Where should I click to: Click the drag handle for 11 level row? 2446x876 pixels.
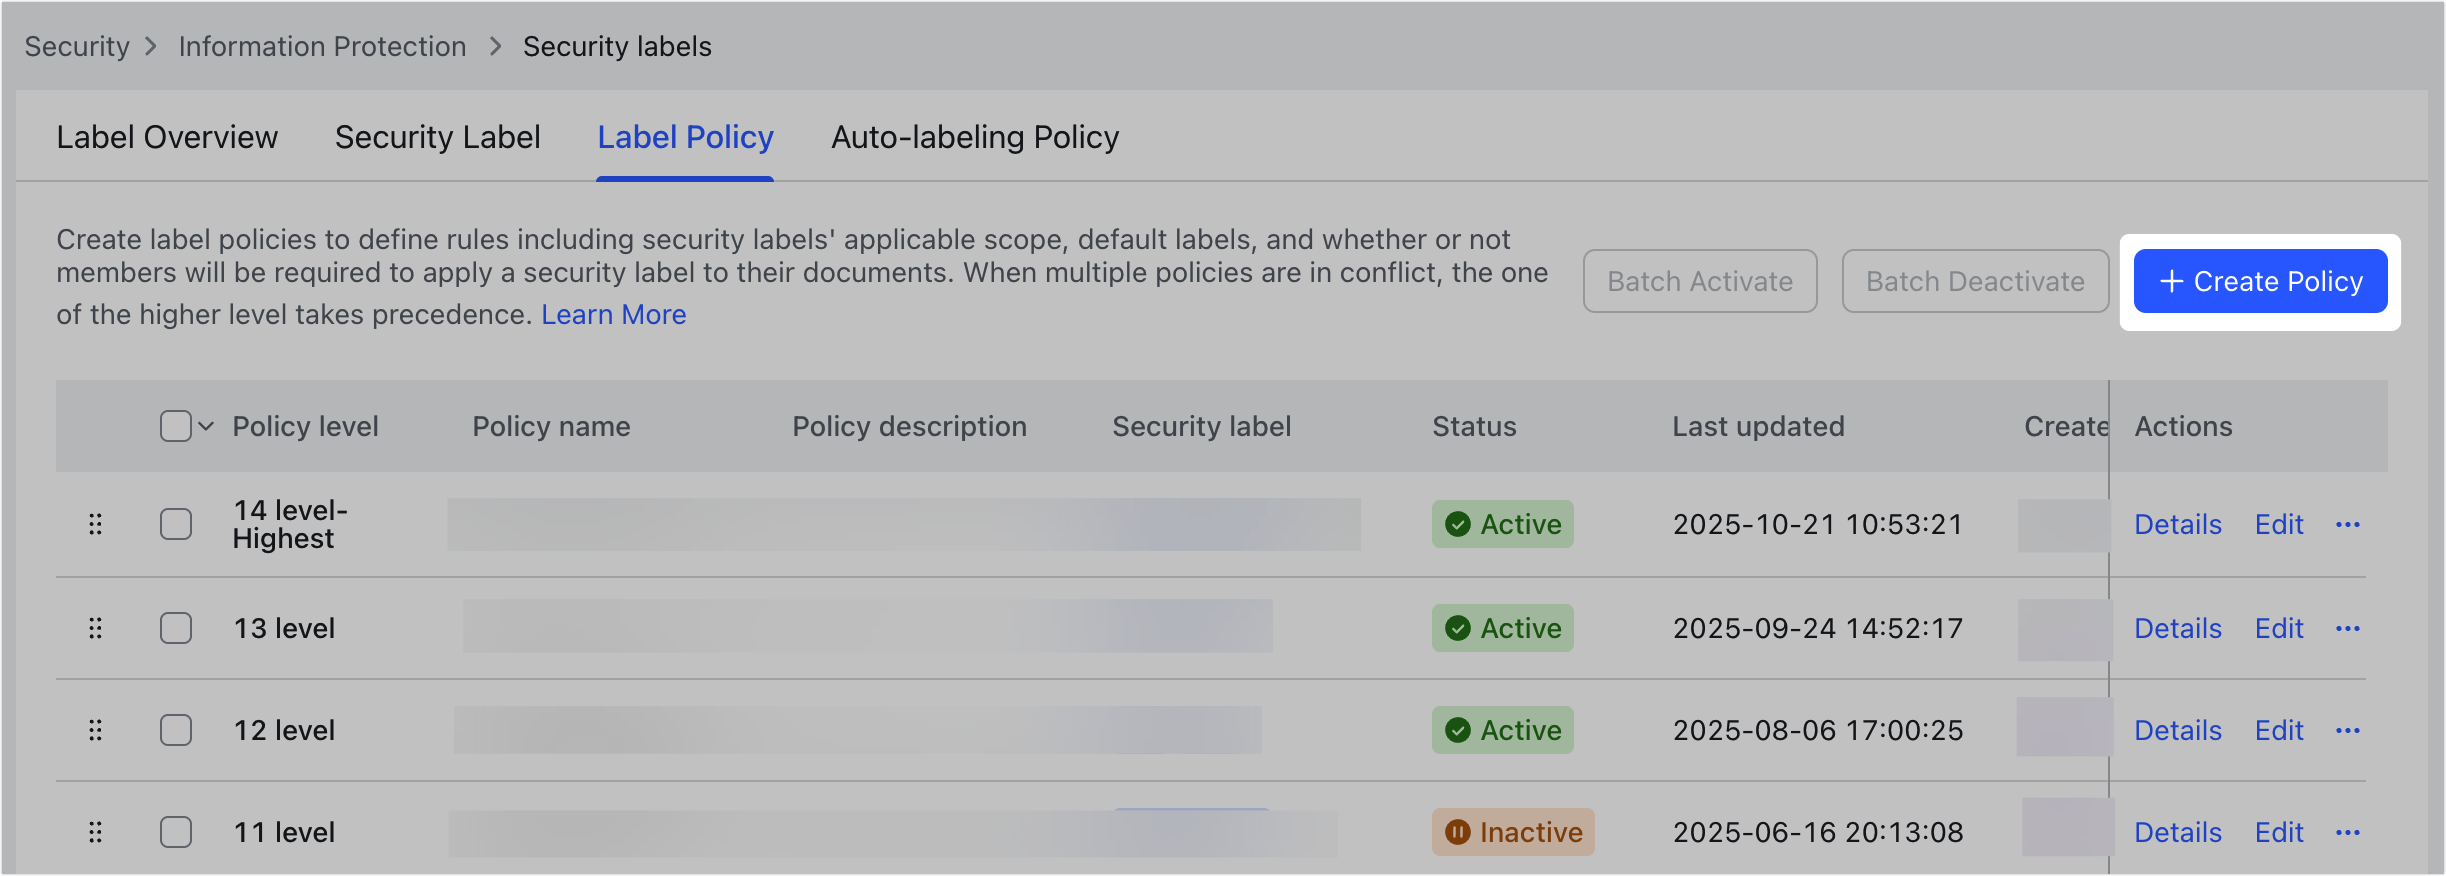[x=95, y=832]
